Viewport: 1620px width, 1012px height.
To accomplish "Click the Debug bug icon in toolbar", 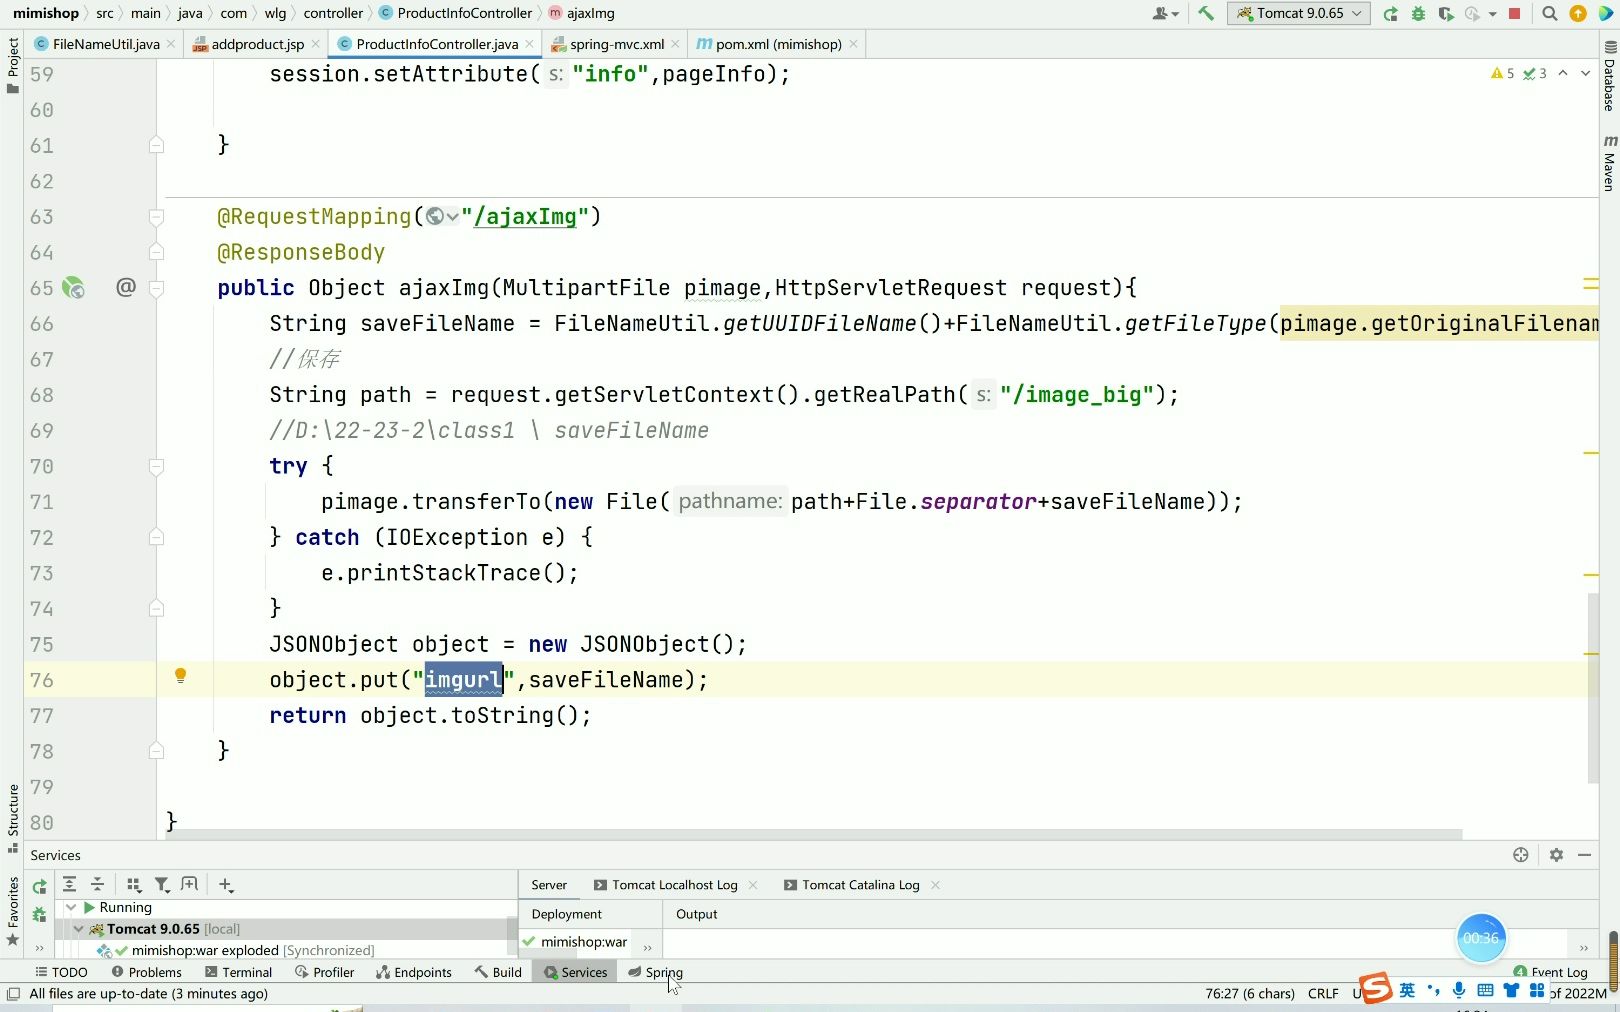I will tap(1418, 13).
